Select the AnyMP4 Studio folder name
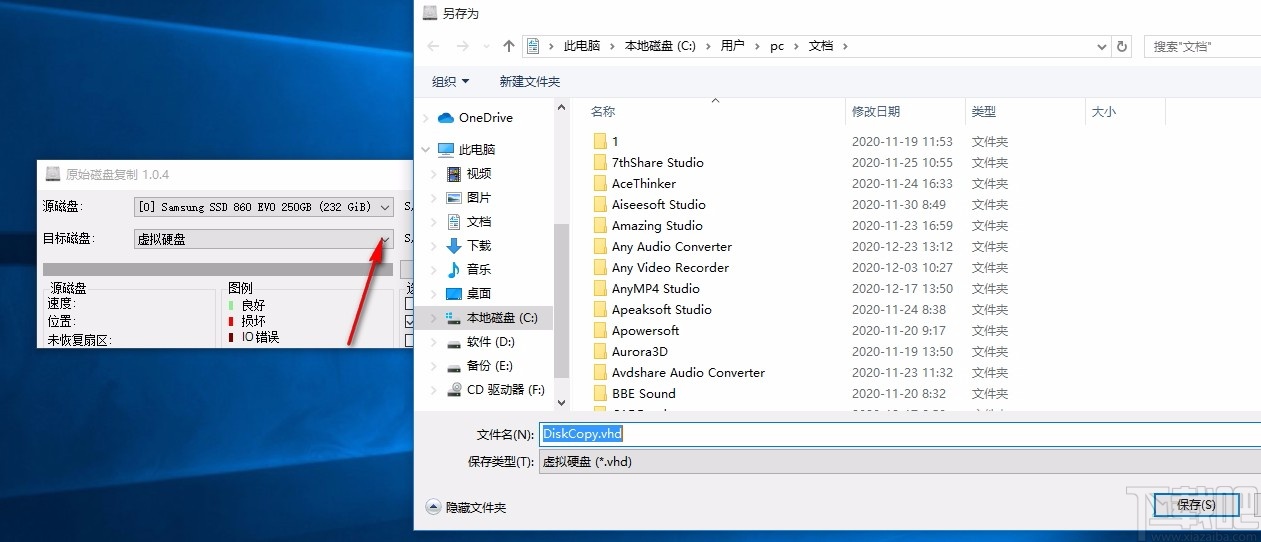Viewport: 1261px width, 542px height. coord(656,289)
